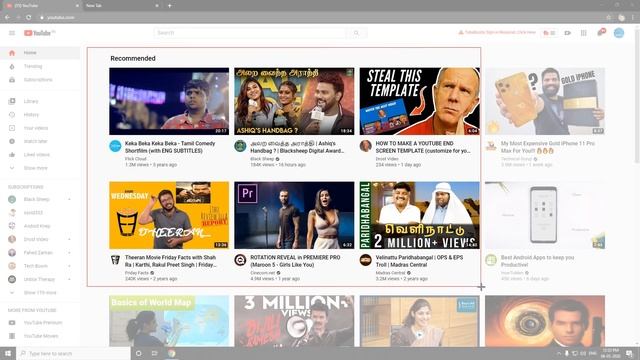Open the YouTube apps grid icon
The height and width of the screenshot is (360, 640).
pyautogui.click(x=584, y=33)
